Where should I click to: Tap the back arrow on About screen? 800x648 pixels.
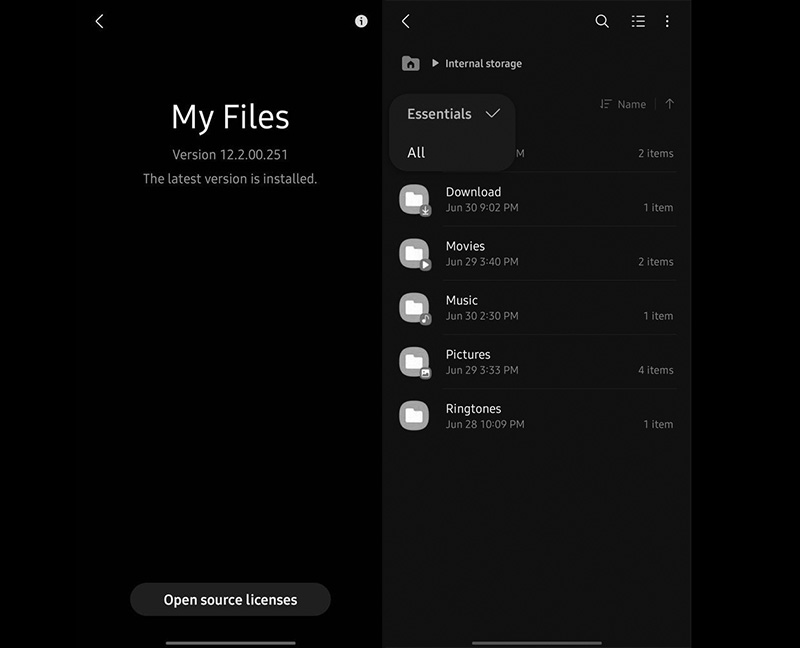(x=99, y=22)
